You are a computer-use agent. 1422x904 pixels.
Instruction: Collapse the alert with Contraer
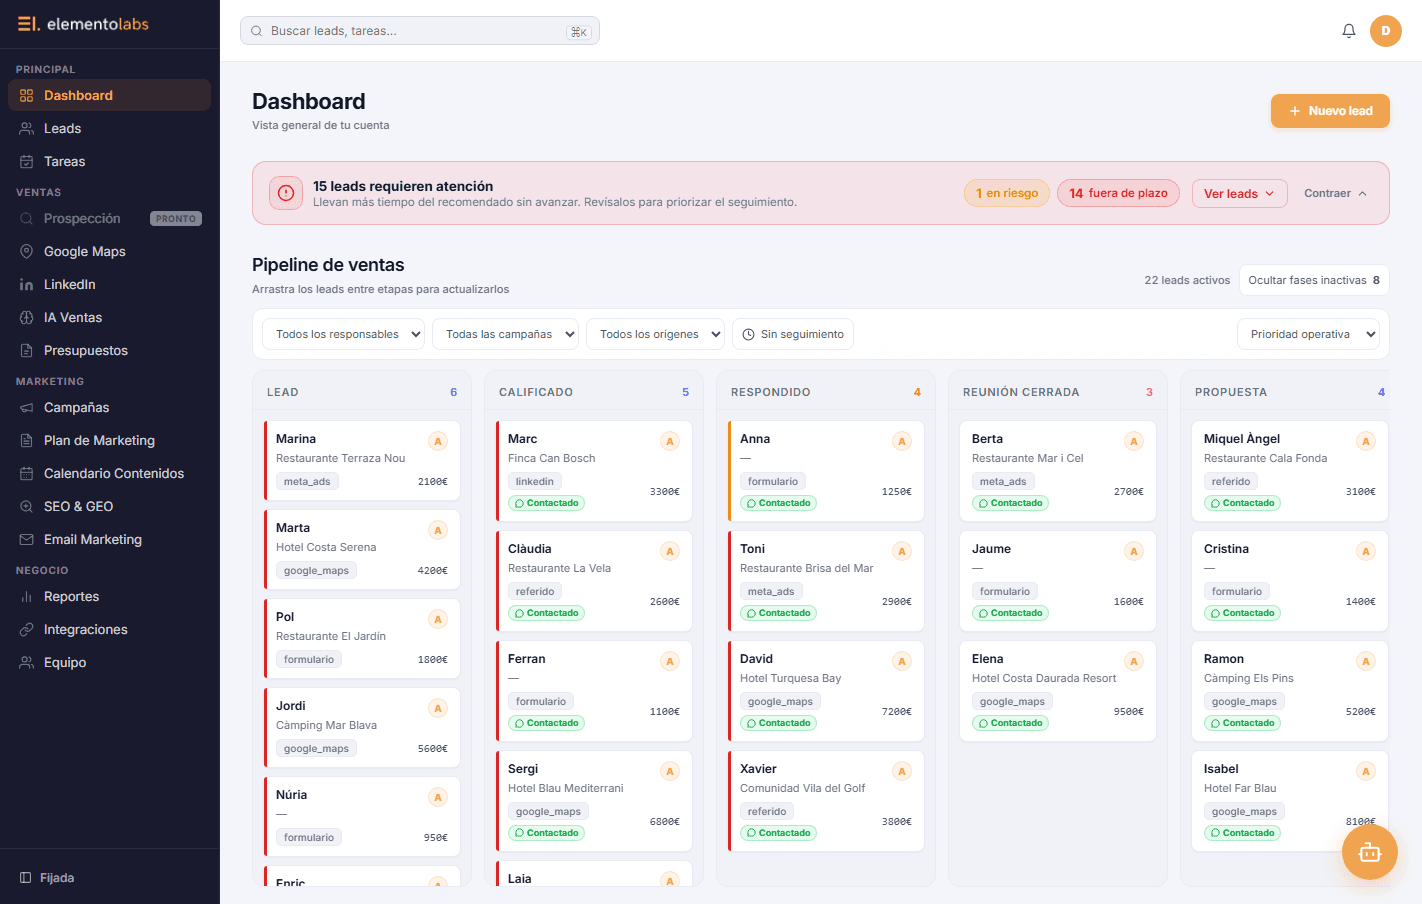(x=1335, y=194)
